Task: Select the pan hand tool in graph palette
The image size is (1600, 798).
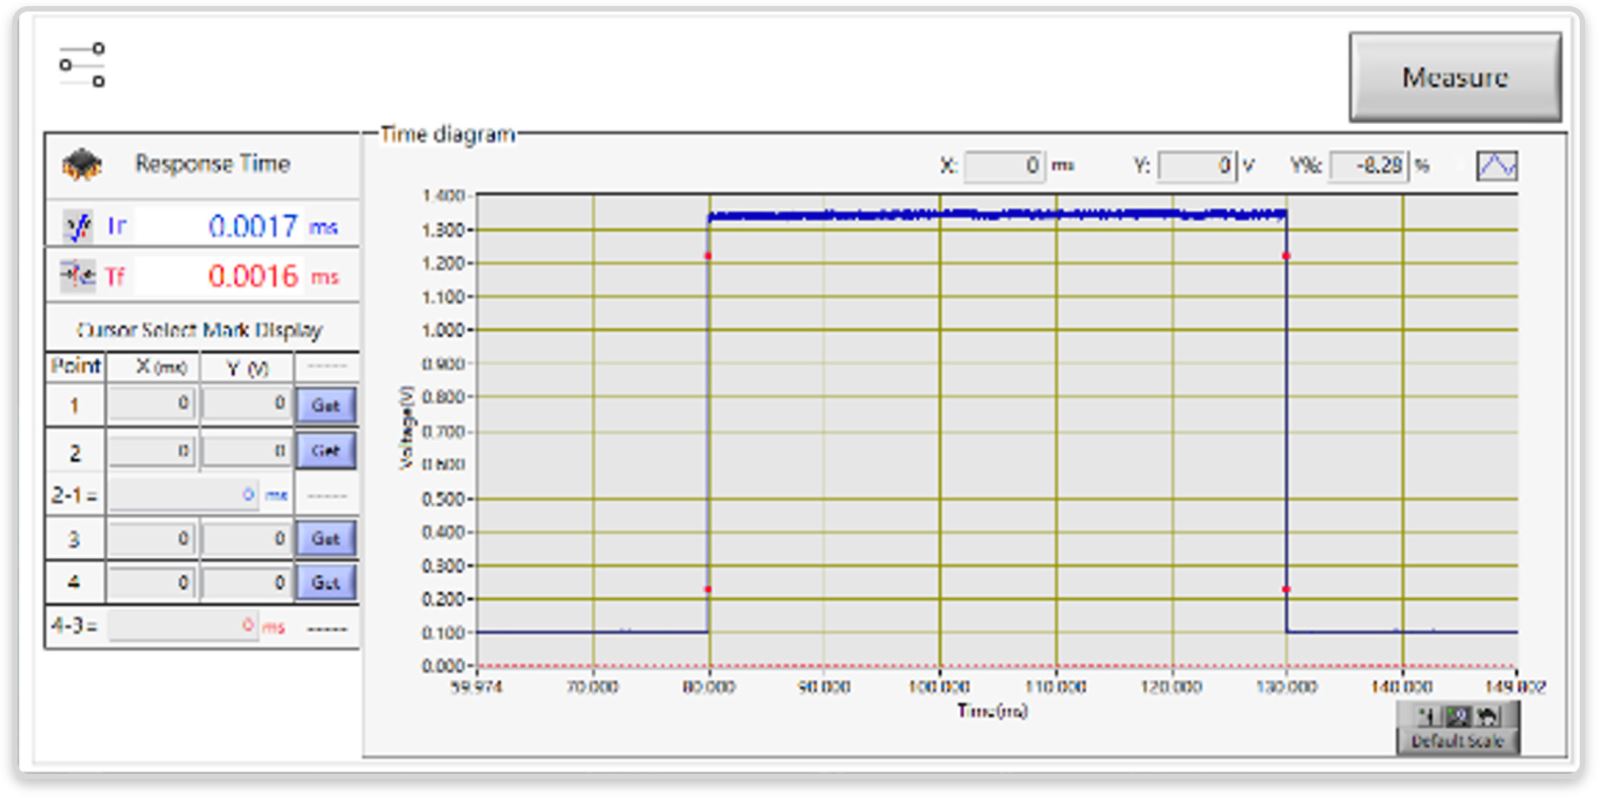Action: point(1488,716)
